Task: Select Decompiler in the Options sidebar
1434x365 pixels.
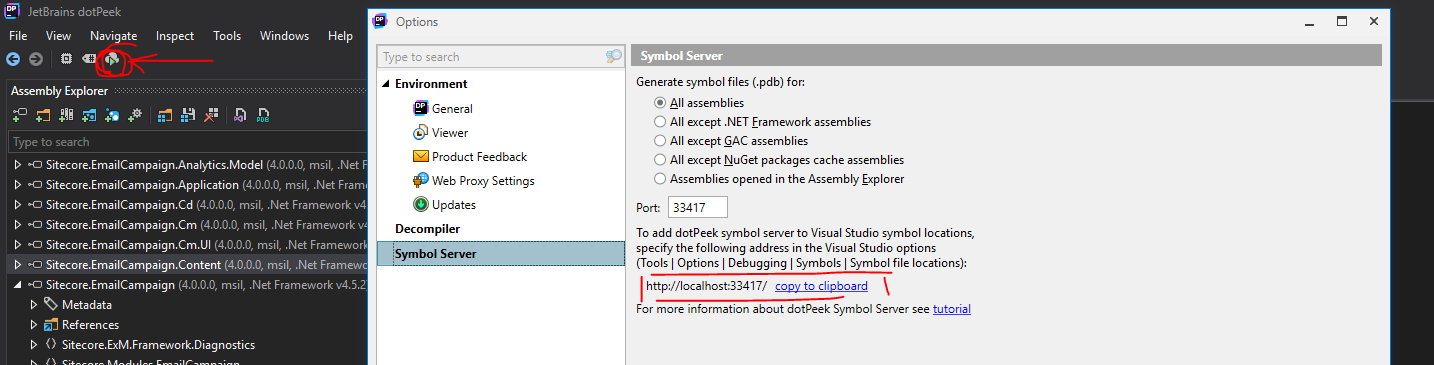Action: tap(427, 229)
